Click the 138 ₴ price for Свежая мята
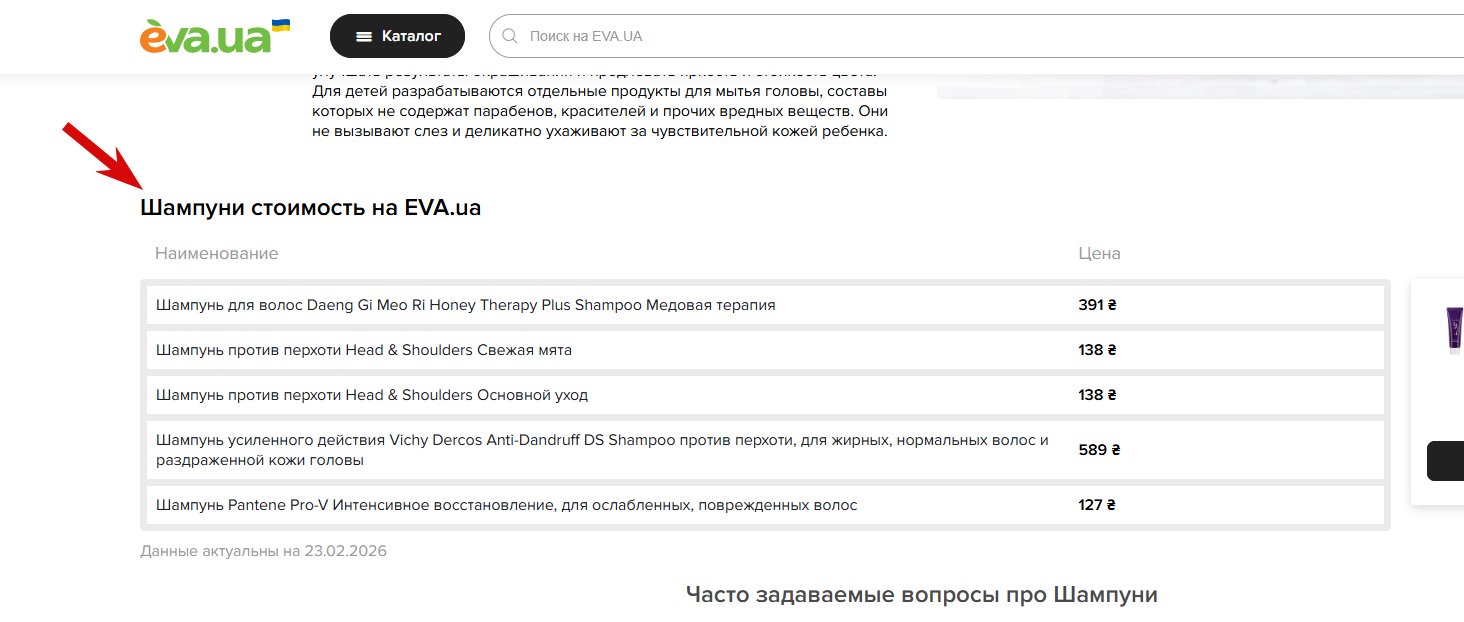The width and height of the screenshot is (1464, 622). click(1097, 350)
